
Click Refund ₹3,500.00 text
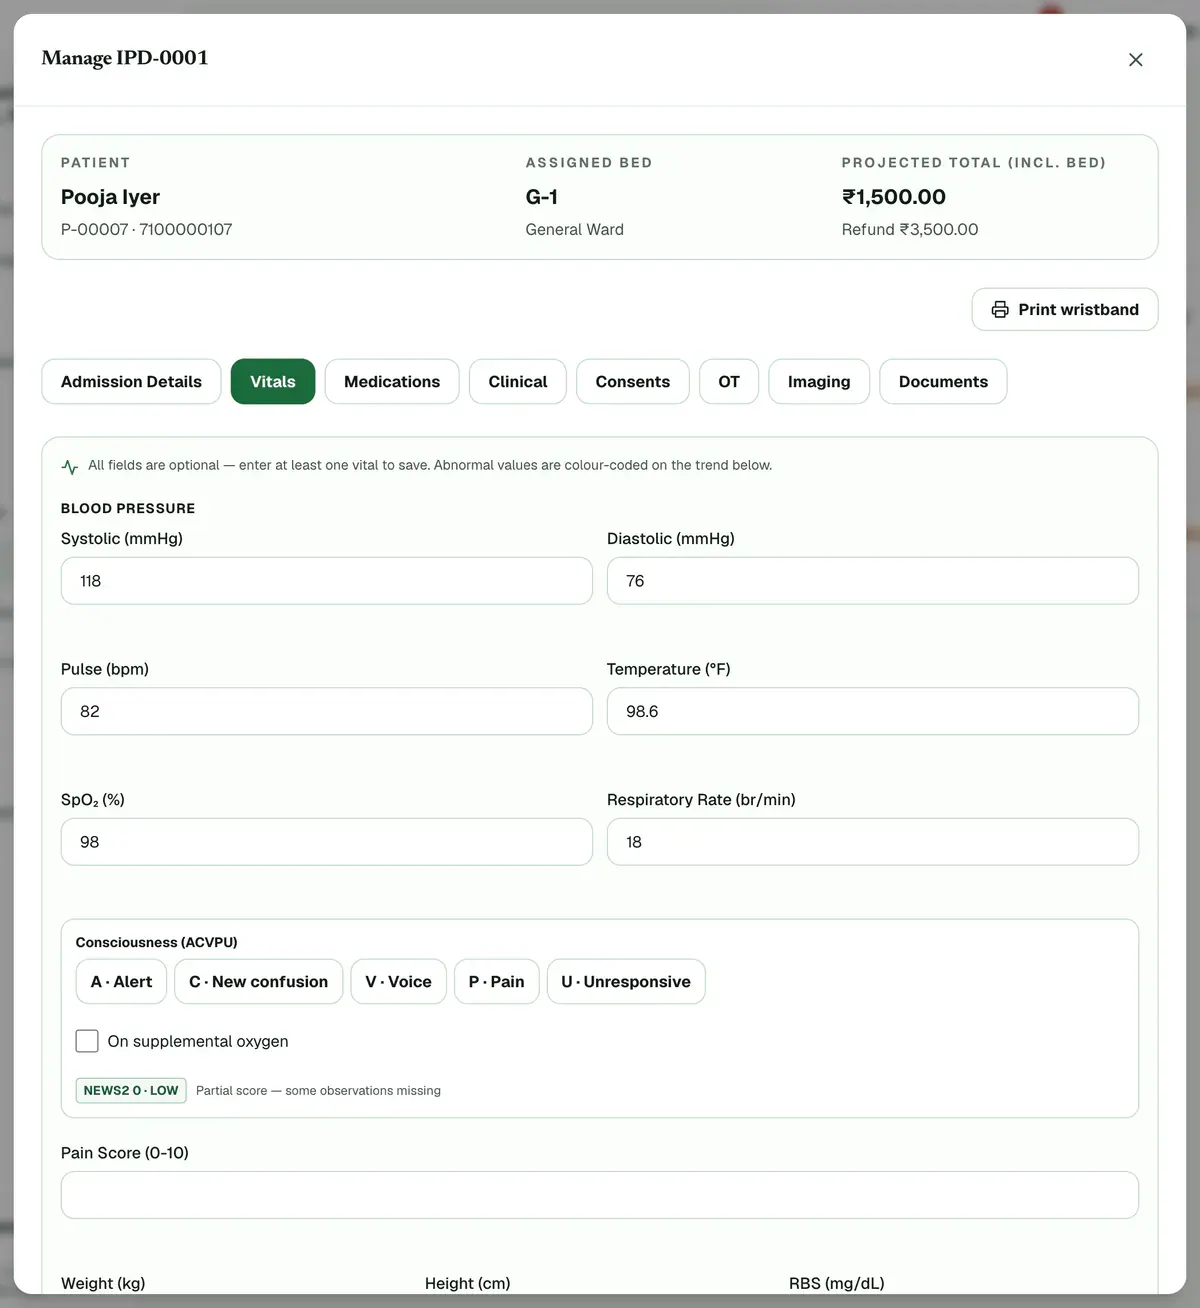pos(910,230)
